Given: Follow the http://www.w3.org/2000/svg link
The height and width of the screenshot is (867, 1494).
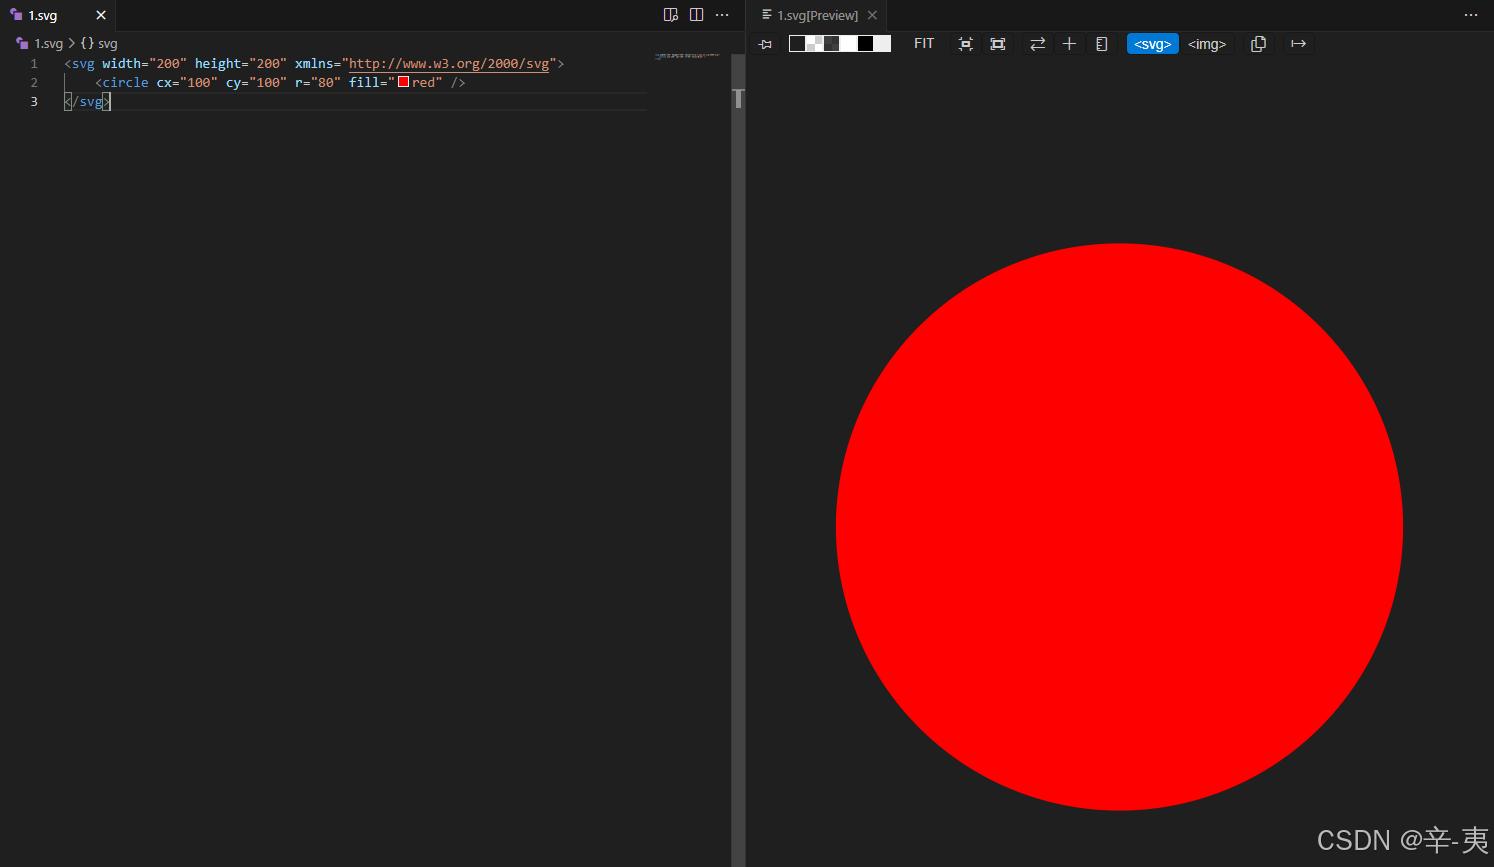Looking at the screenshot, I should (449, 64).
